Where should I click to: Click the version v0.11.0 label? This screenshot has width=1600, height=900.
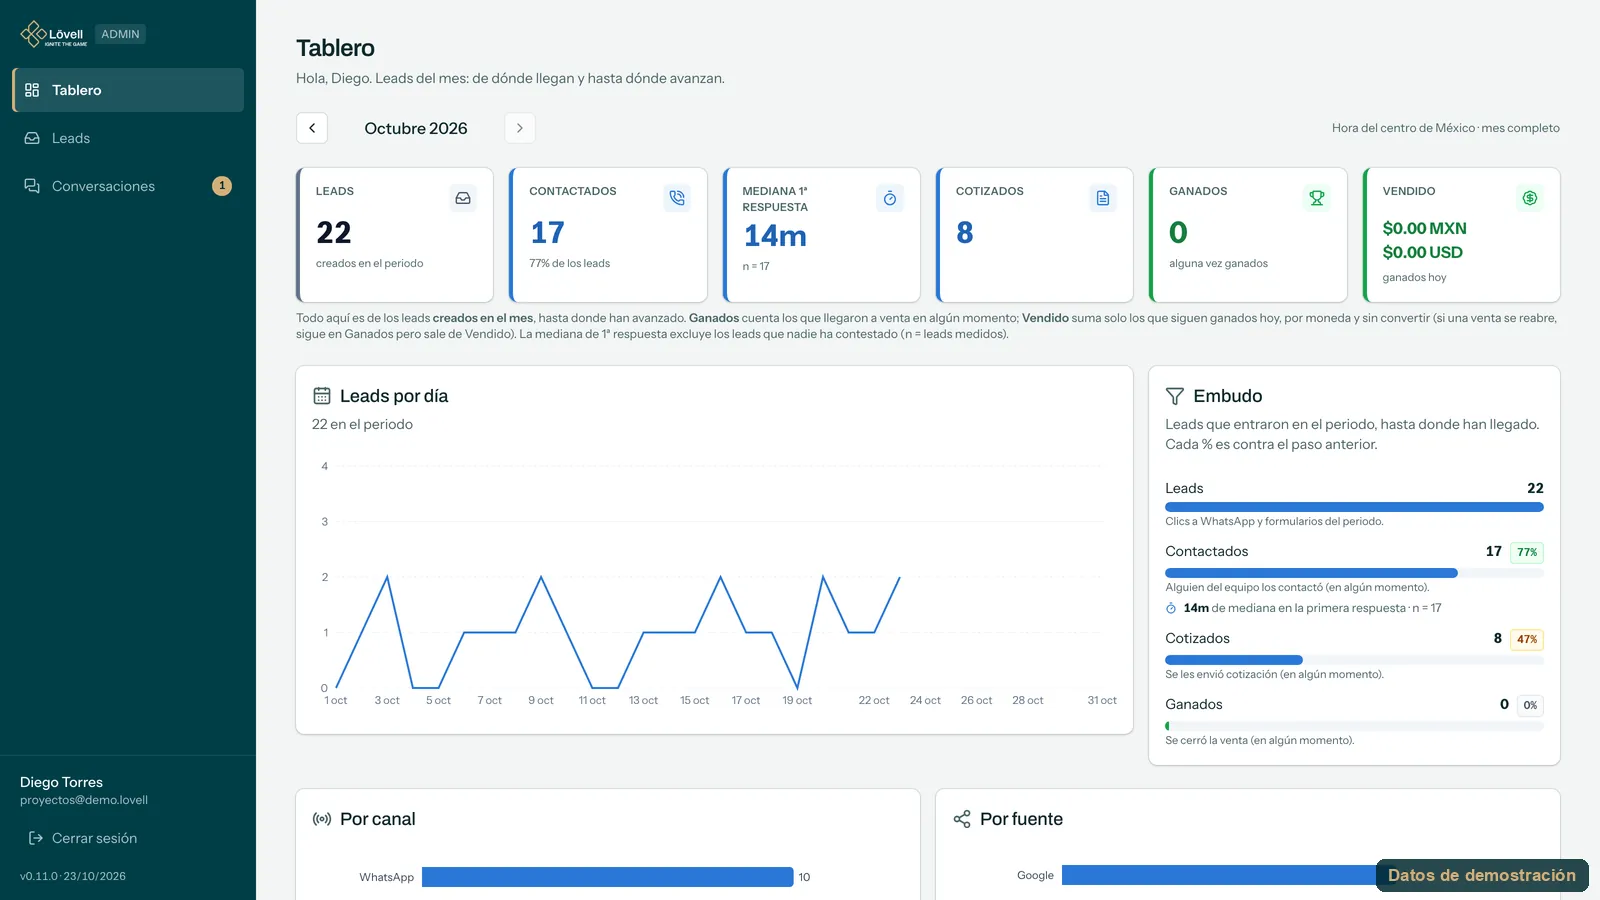(73, 876)
